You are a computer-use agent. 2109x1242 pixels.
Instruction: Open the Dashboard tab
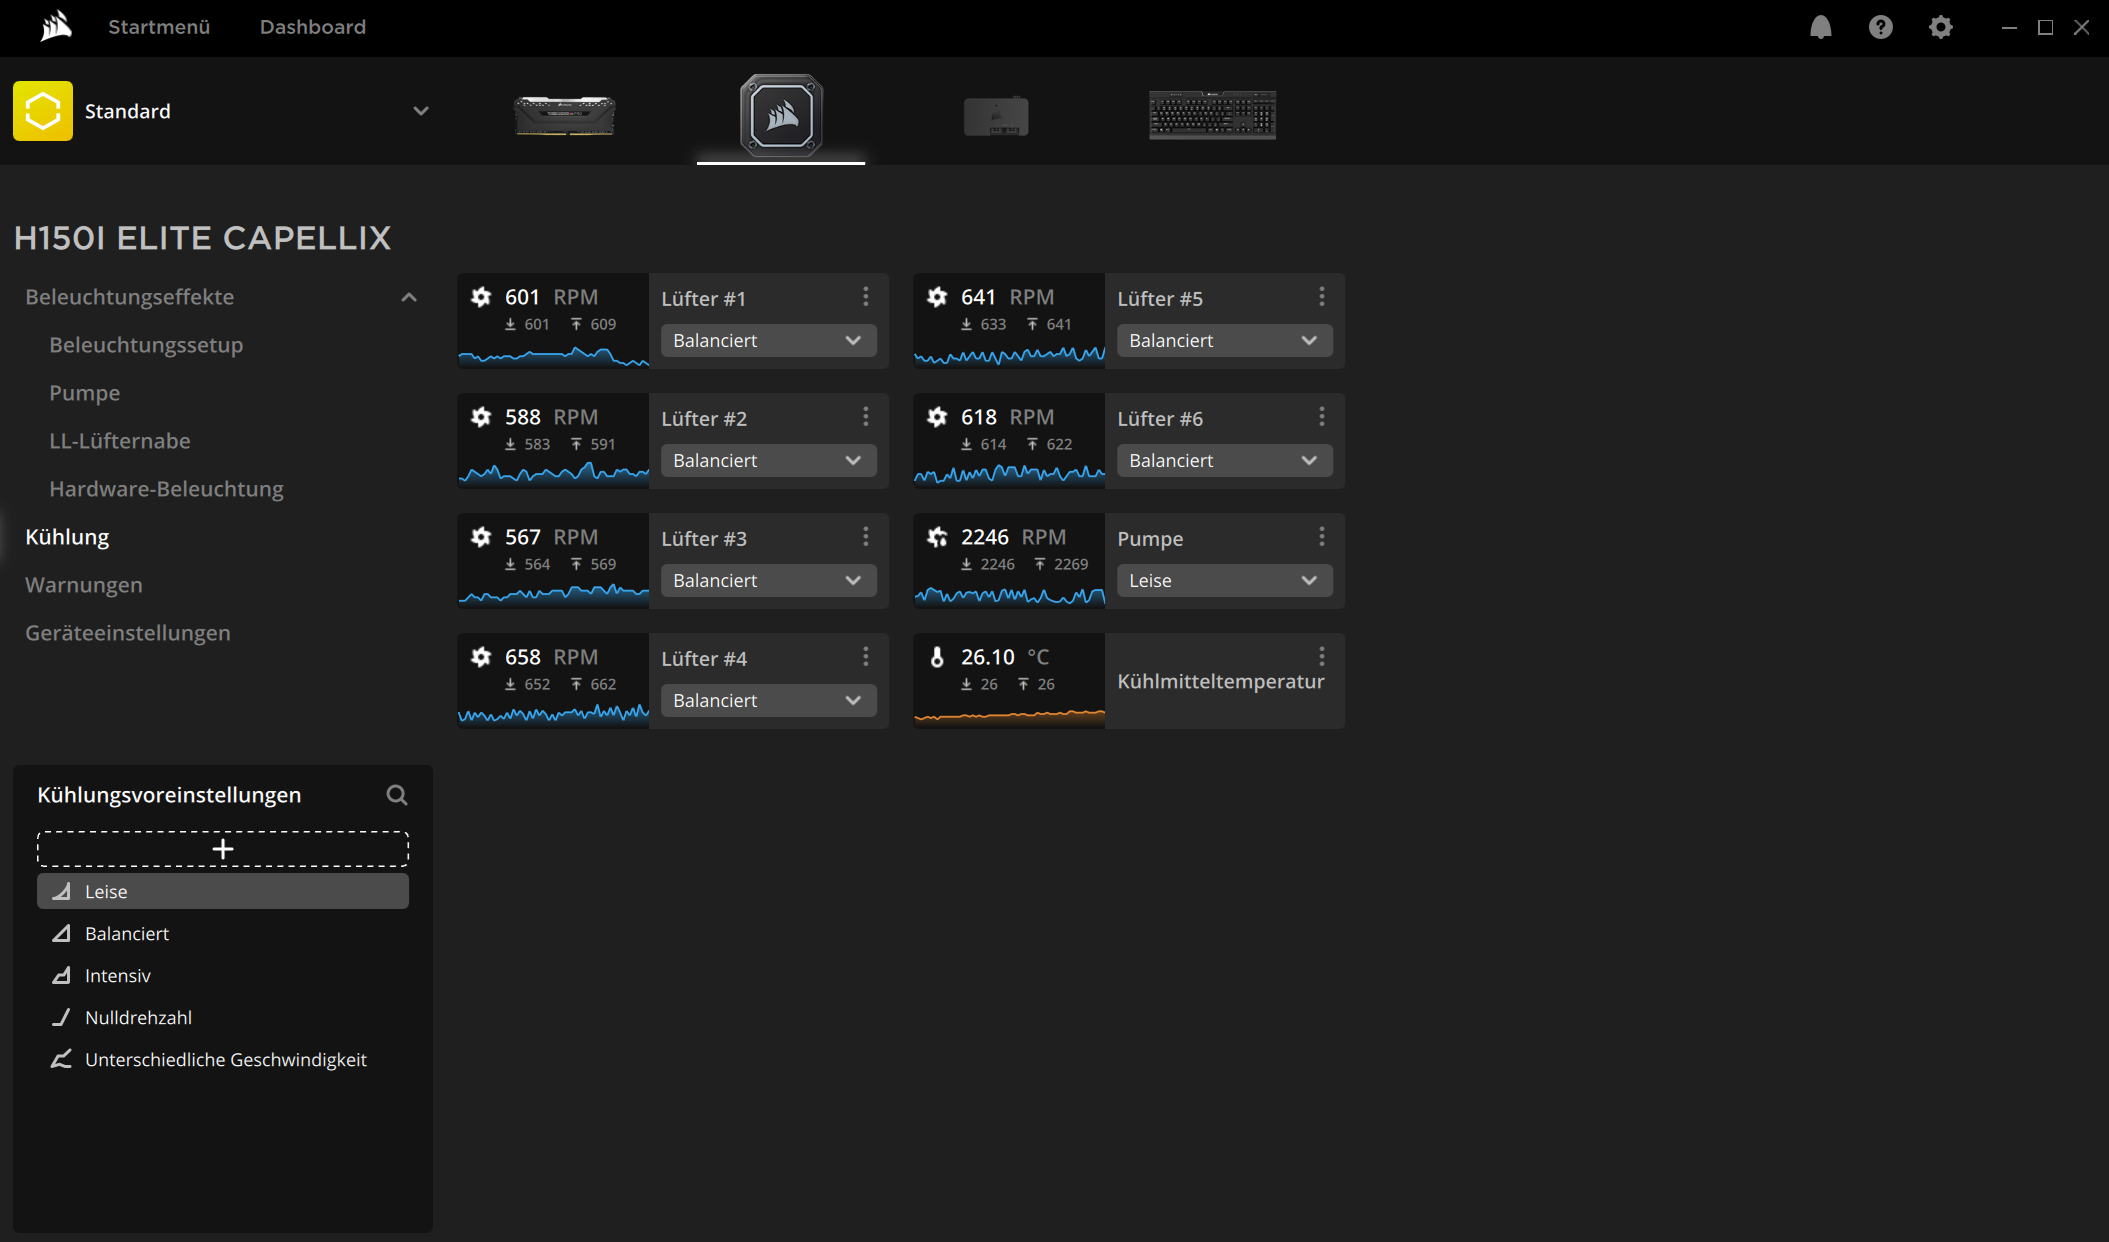[313, 27]
